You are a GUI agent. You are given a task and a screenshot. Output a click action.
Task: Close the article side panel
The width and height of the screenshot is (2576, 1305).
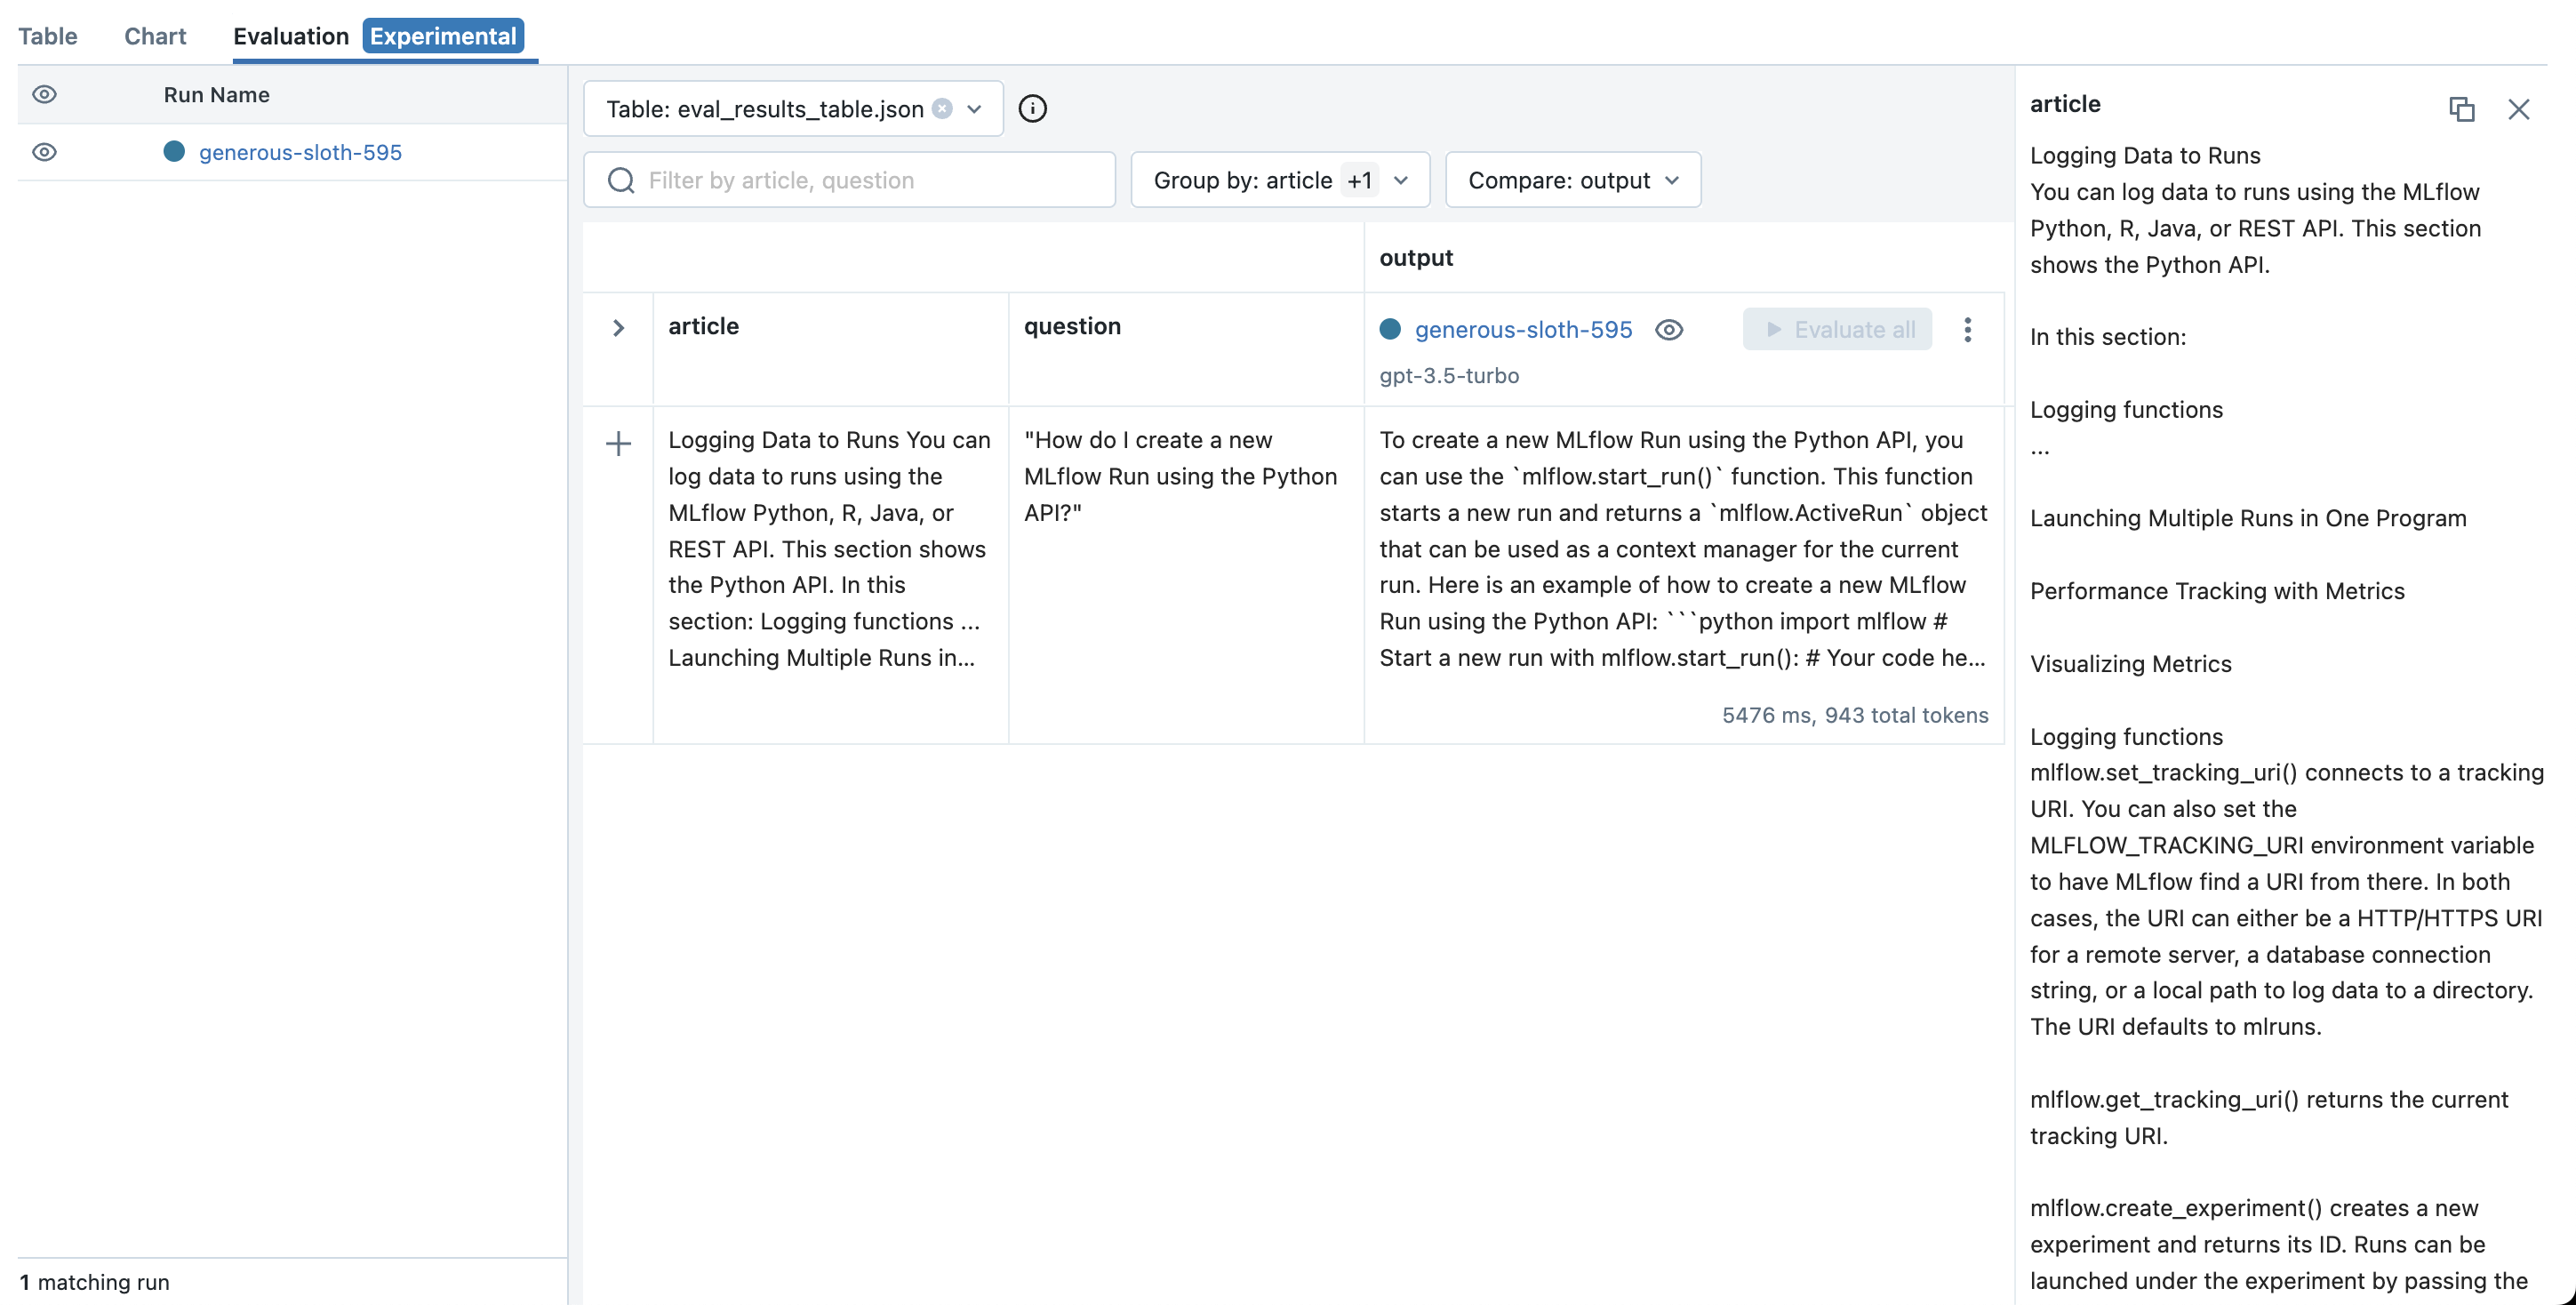(x=2518, y=109)
